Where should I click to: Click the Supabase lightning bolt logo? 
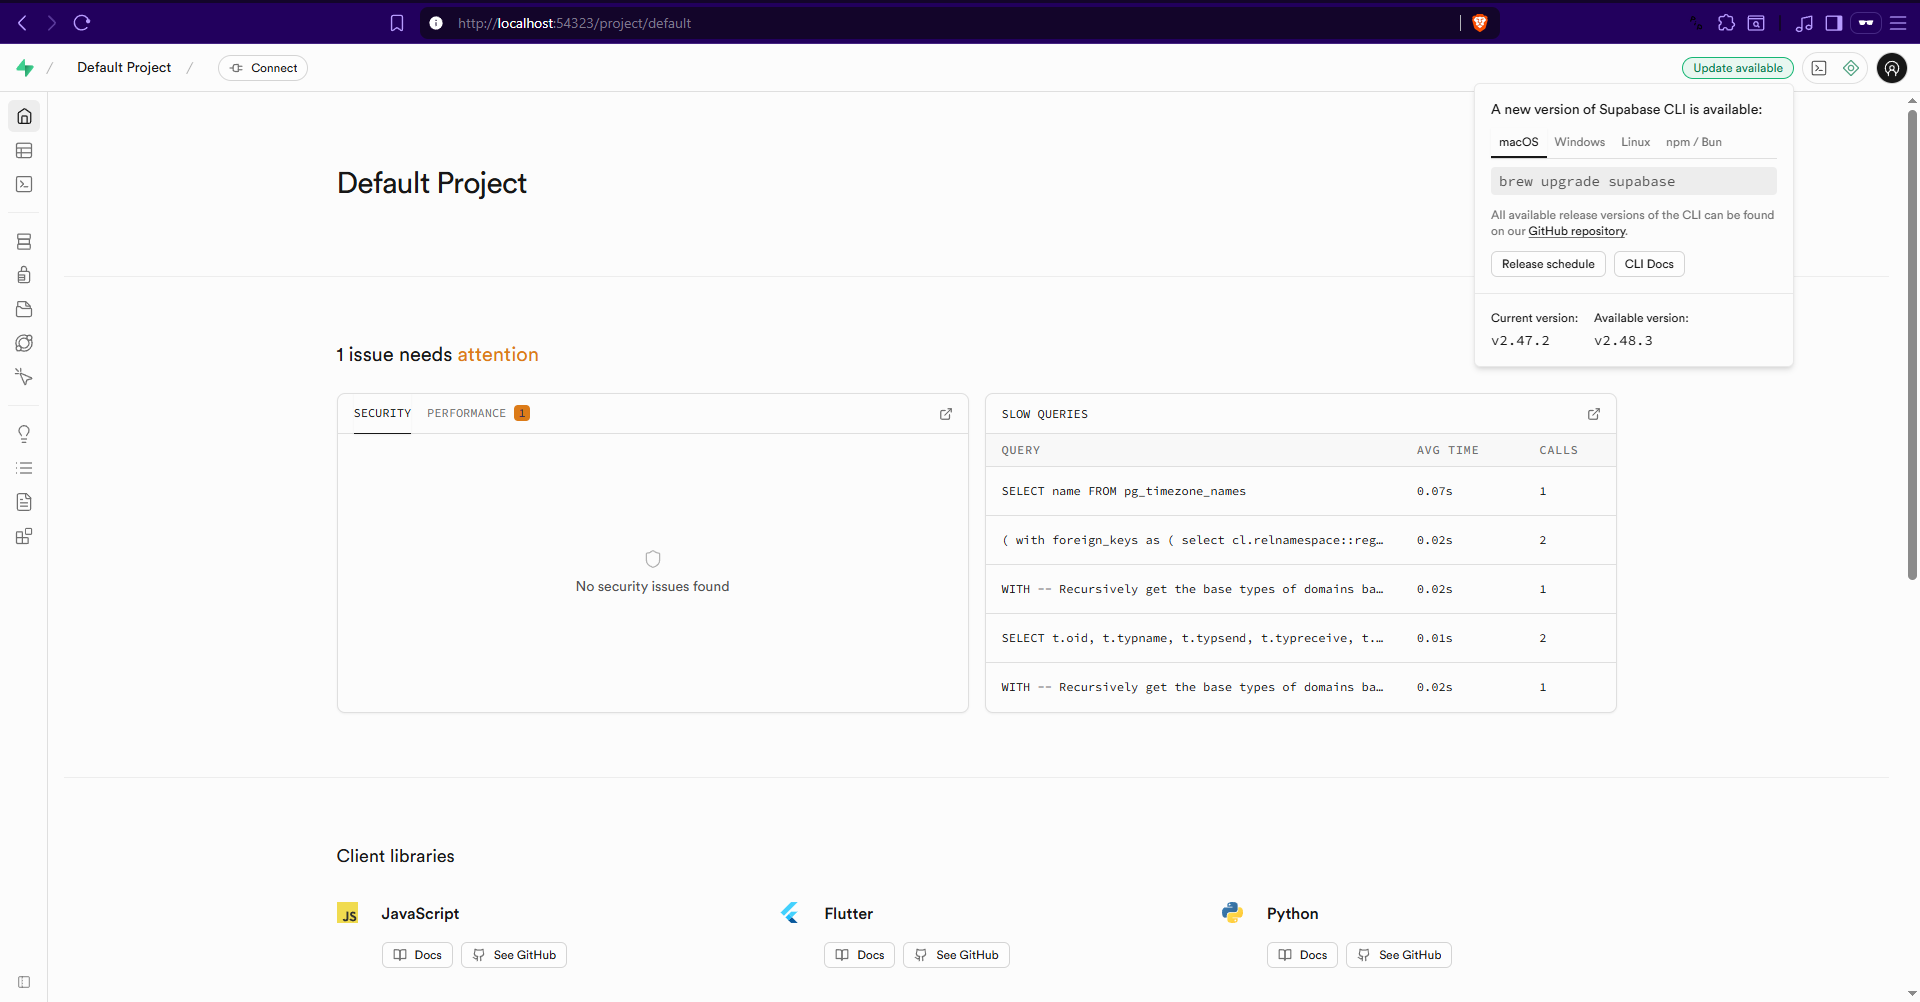pos(25,68)
